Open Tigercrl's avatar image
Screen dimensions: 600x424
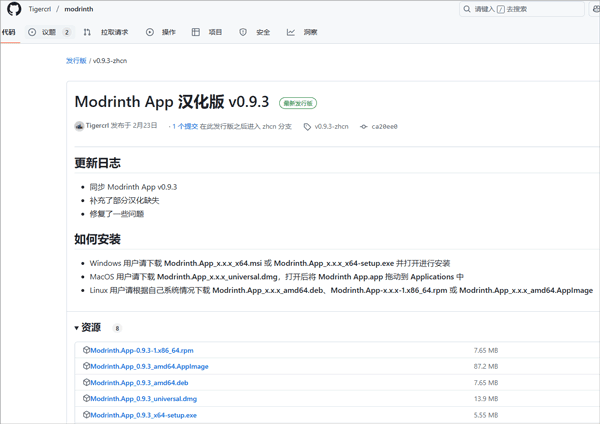tap(79, 126)
